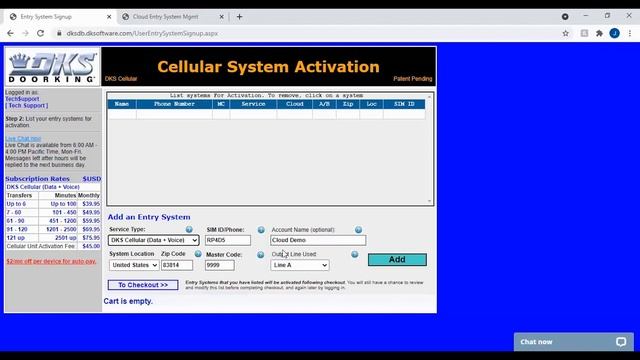Click the Loc column header

[371, 104]
